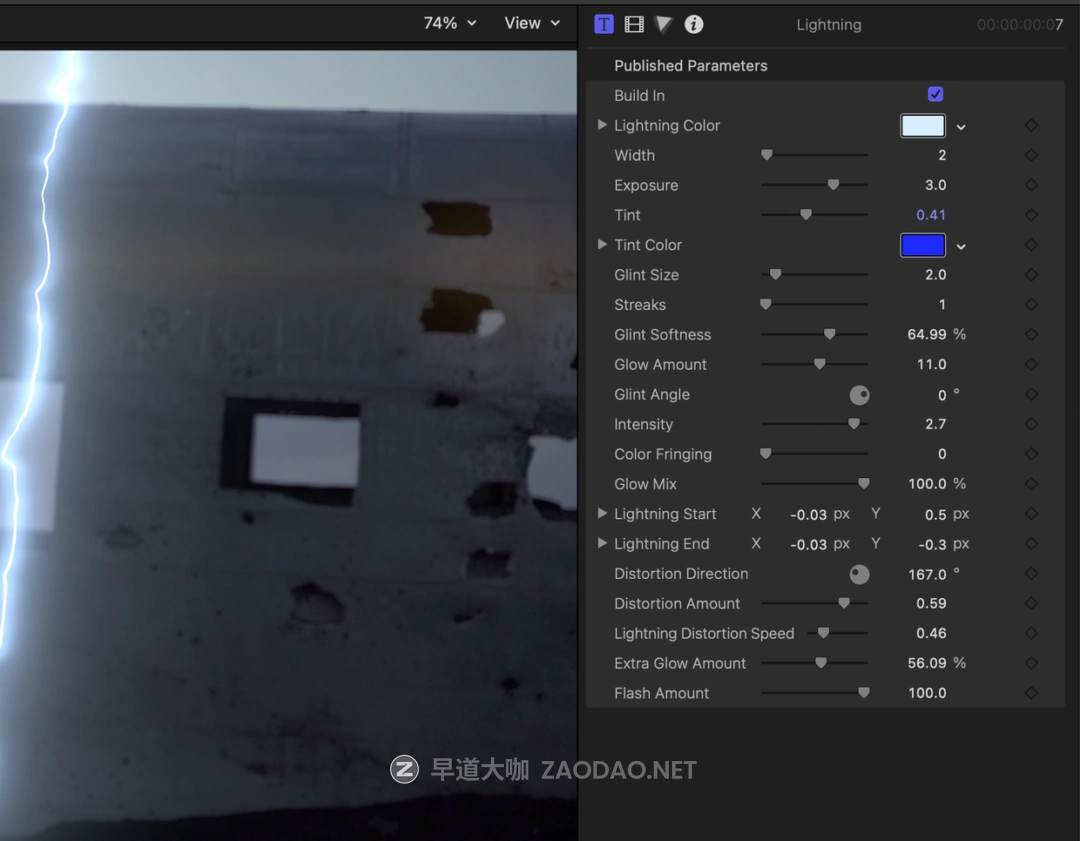The width and height of the screenshot is (1080, 841).
Task: Click the Distortion Direction dial
Action: (859, 574)
